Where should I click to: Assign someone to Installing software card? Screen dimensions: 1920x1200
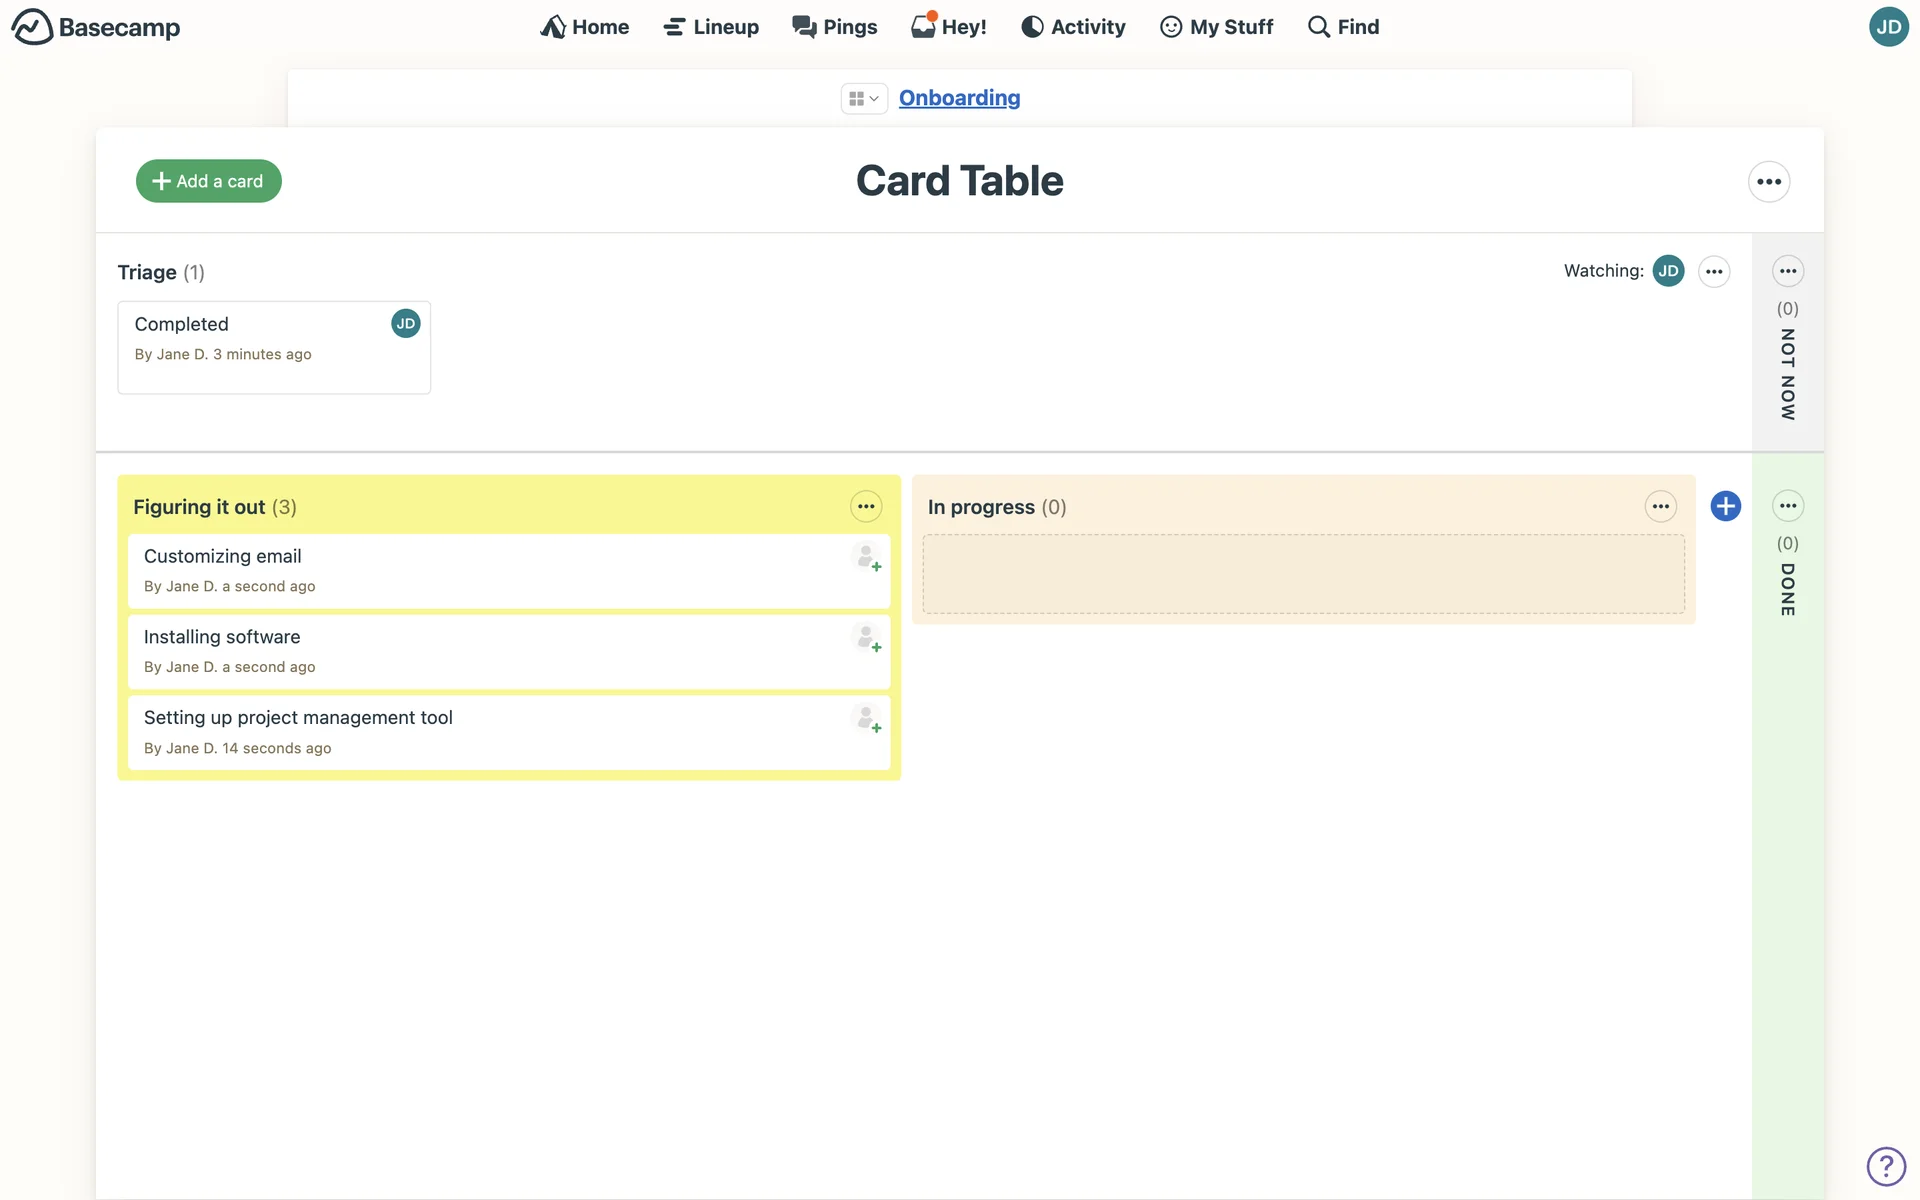pyautogui.click(x=867, y=638)
